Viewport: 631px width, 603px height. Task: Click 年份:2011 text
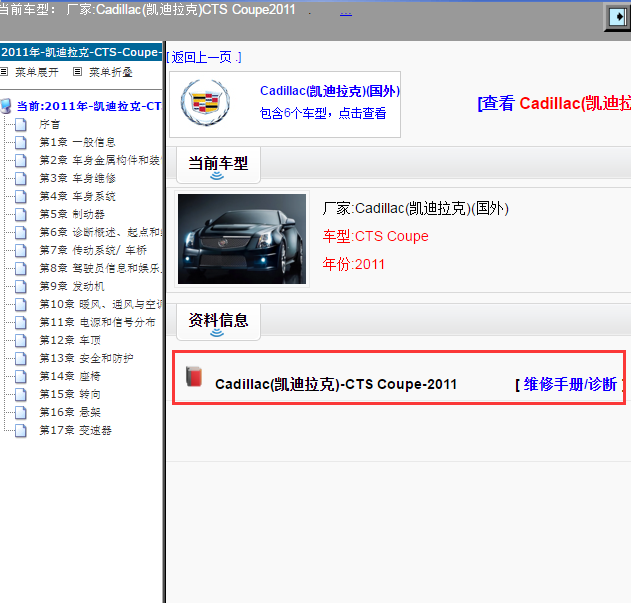(x=354, y=264)
